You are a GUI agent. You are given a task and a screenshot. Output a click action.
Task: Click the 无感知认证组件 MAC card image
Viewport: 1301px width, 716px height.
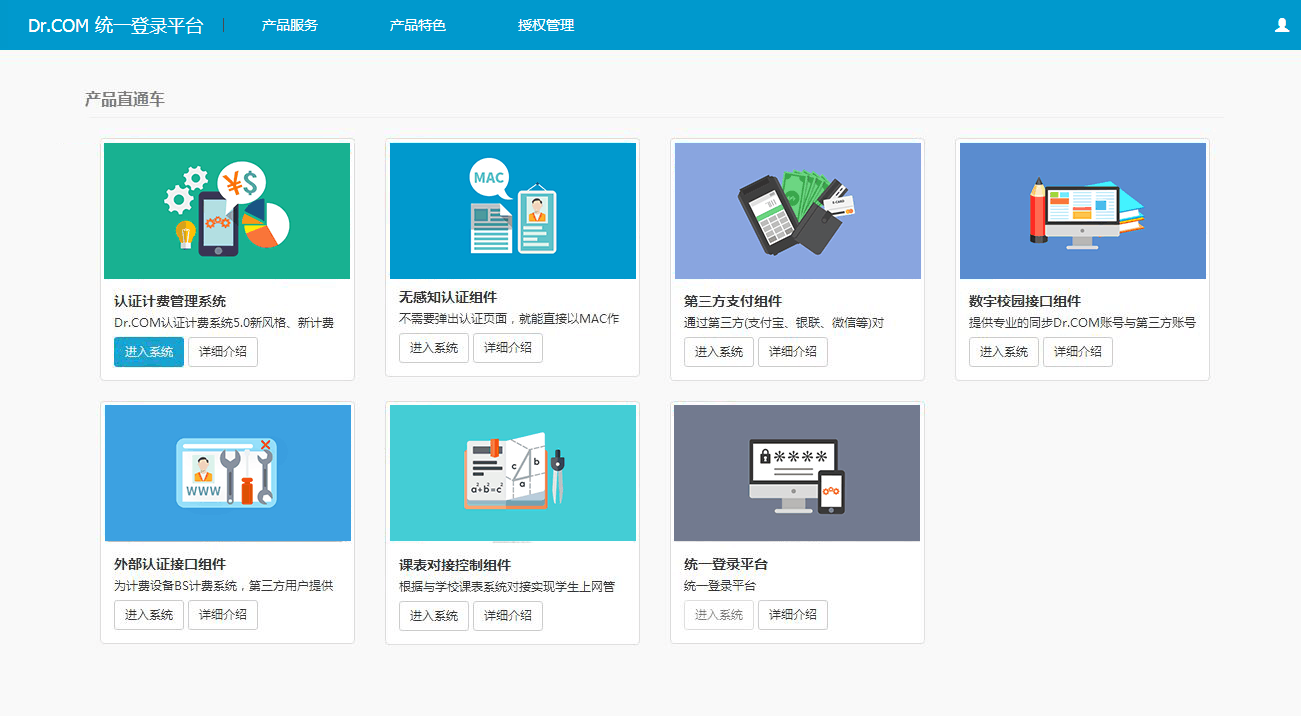coord(513,211)
